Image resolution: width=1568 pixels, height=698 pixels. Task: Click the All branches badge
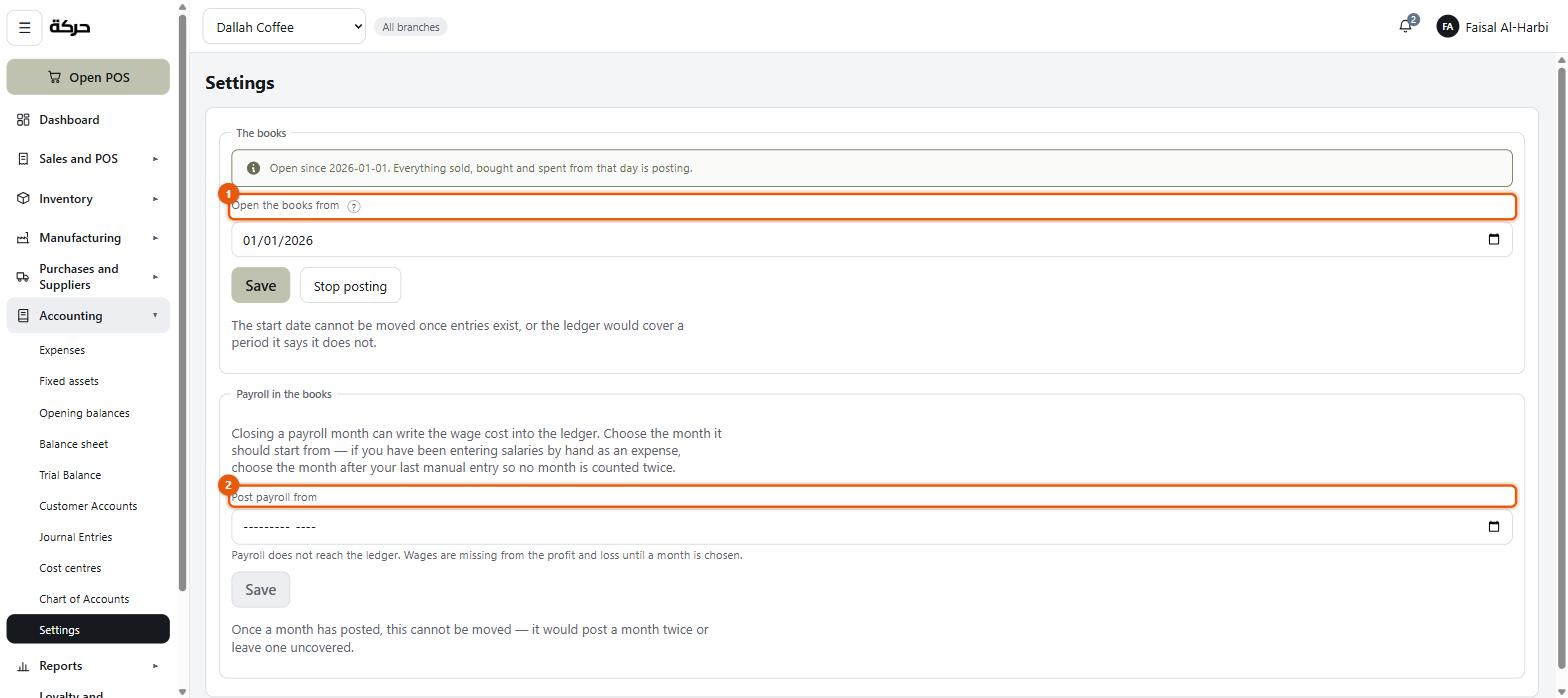[x=411, y=27]
